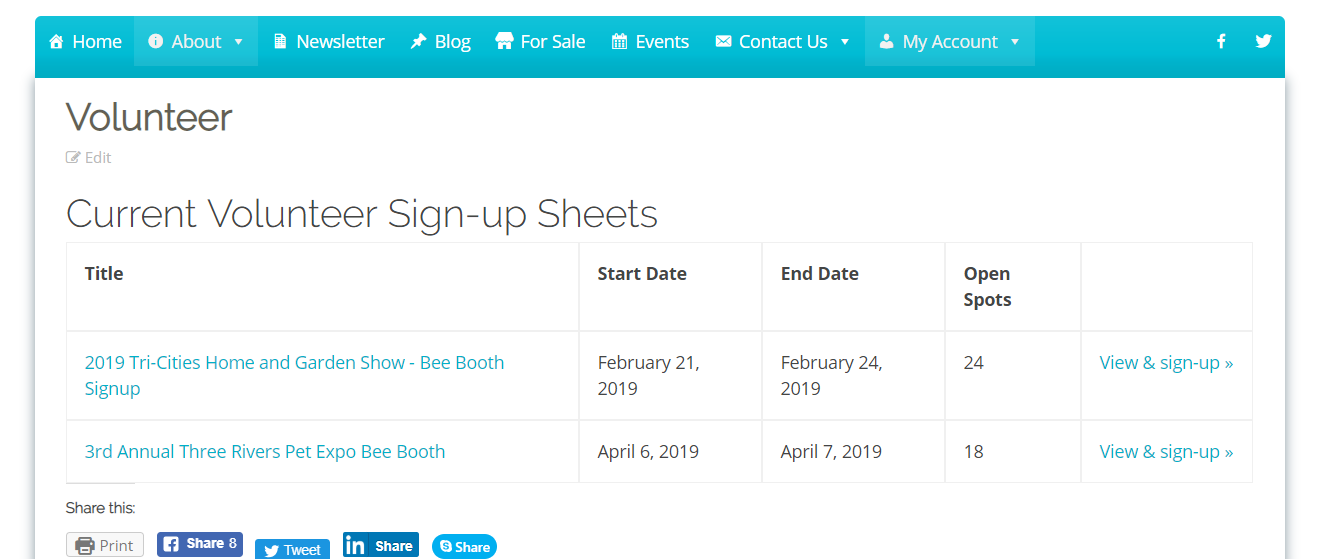The width and height of the screenshot is (1326, 559).
Task: Open the Twitter bird icon in navbar
Action: point(1264,41)
